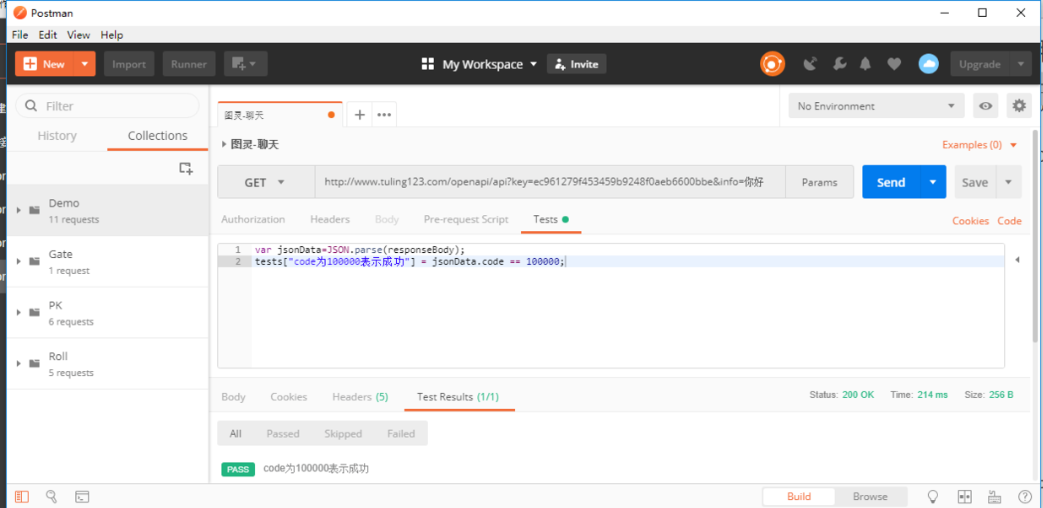
Task: Click the unsaved orange dot on the tab
Action: pyautogui.click(x=331, y=115)
